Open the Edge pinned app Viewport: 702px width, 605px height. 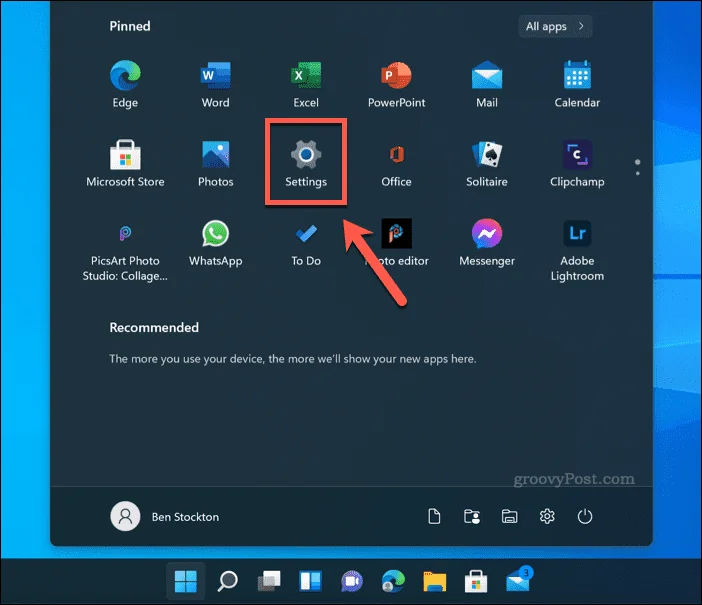point(125,84)
